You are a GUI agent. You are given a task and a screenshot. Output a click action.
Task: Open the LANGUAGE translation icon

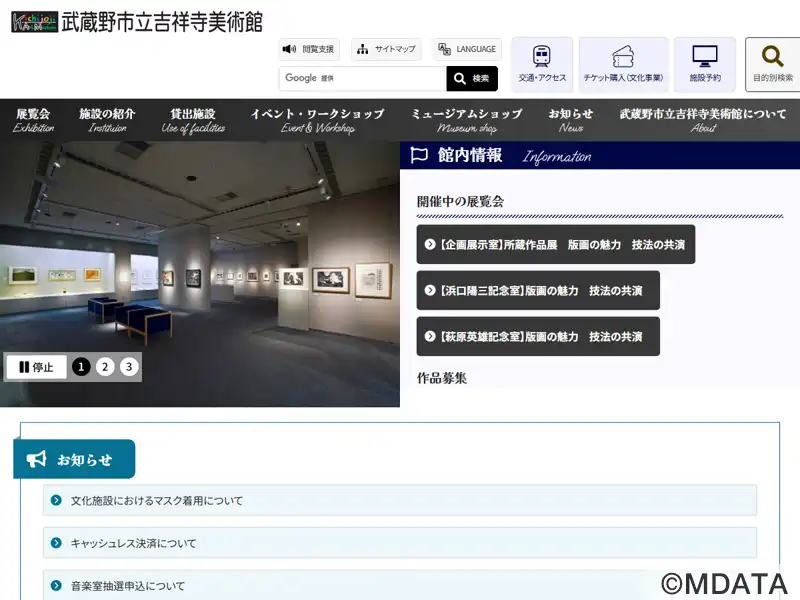coord(444,49)
